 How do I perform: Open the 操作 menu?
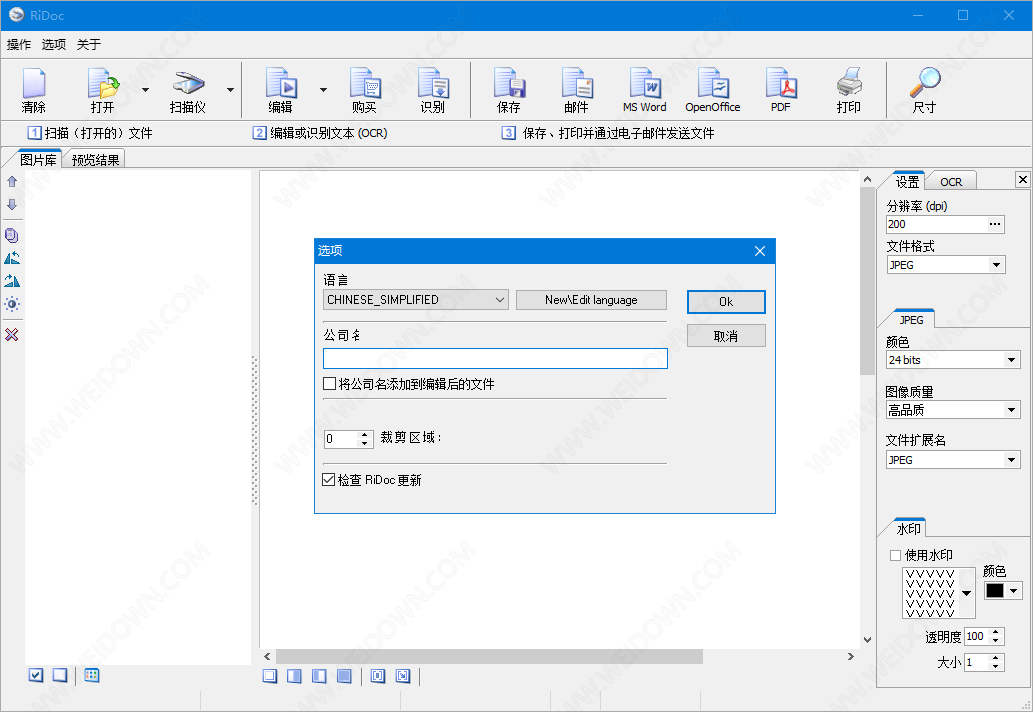click(x=18, y=45)
